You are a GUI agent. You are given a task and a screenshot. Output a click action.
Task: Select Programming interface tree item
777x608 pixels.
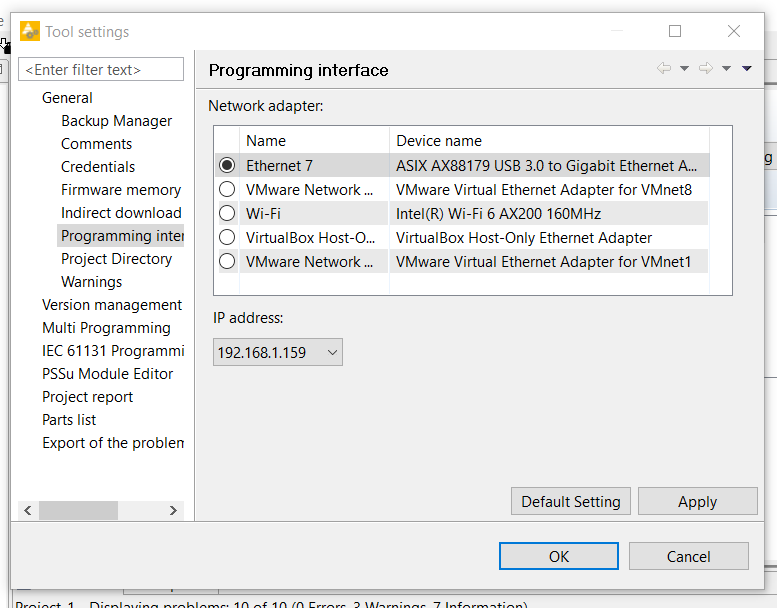pyautogui.click(x=121, y=236)
